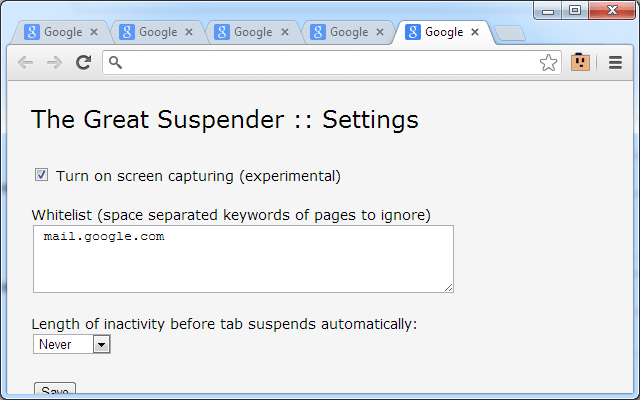Reload the current page
Screen dimensions: 640x400
[84, 62]
